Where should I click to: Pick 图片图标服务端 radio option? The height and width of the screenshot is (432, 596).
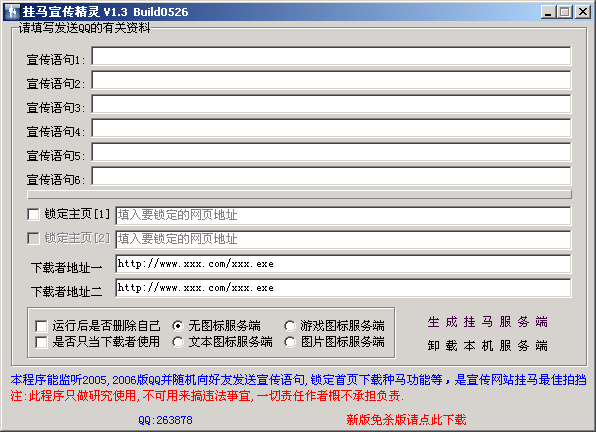pyautogui.click(x=290, y=342)
